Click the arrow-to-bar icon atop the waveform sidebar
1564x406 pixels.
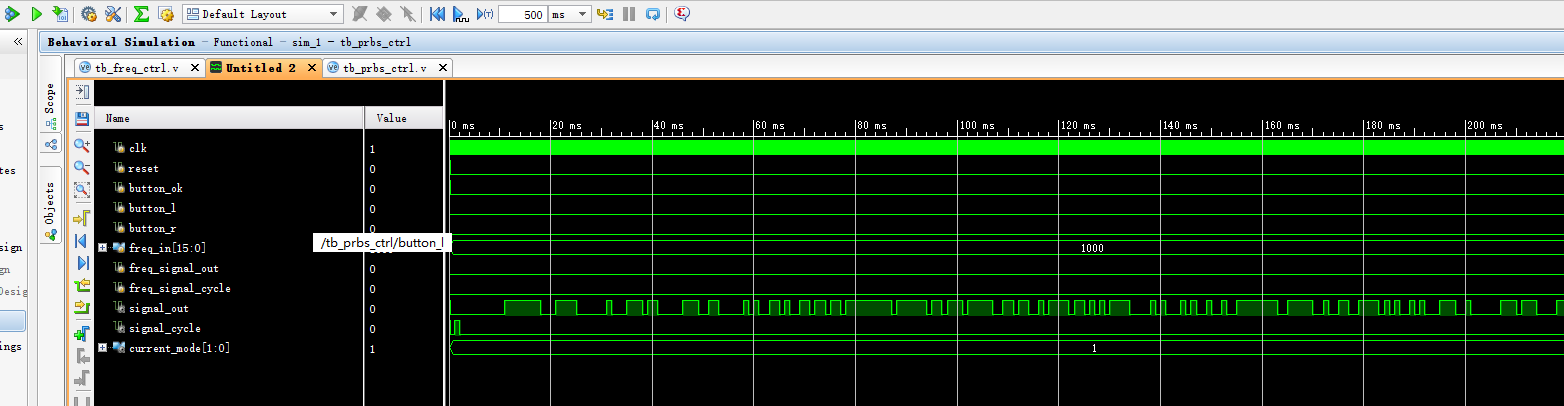pos(82,91)
